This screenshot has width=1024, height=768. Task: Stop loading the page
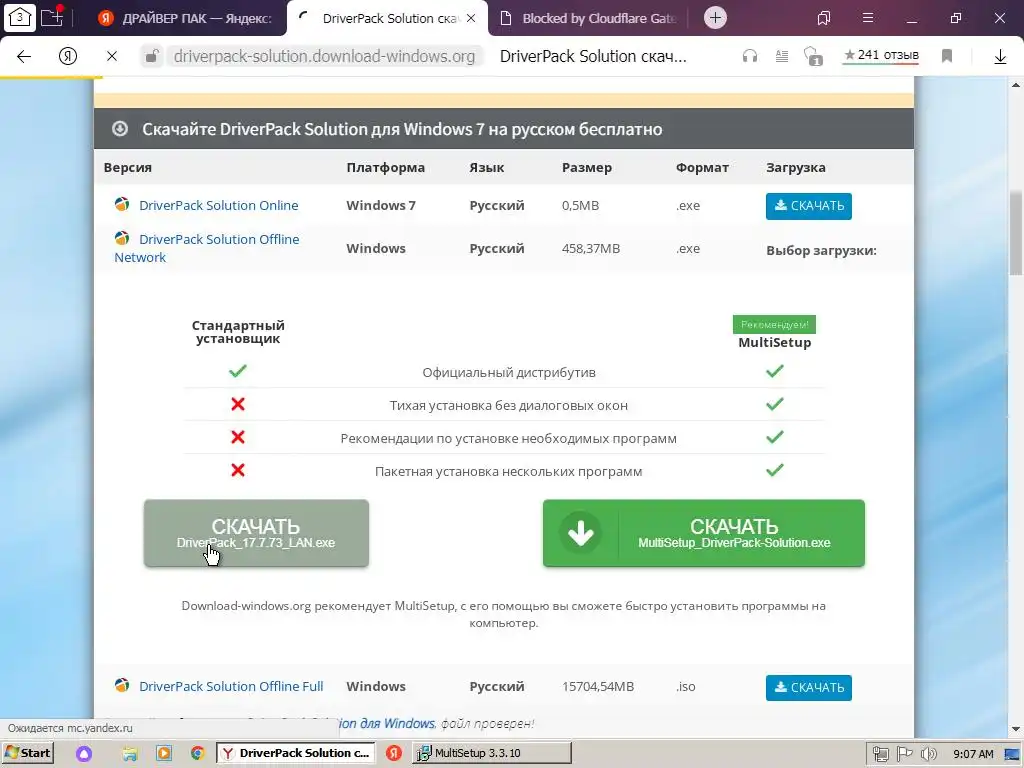click(x=112, y=56)
